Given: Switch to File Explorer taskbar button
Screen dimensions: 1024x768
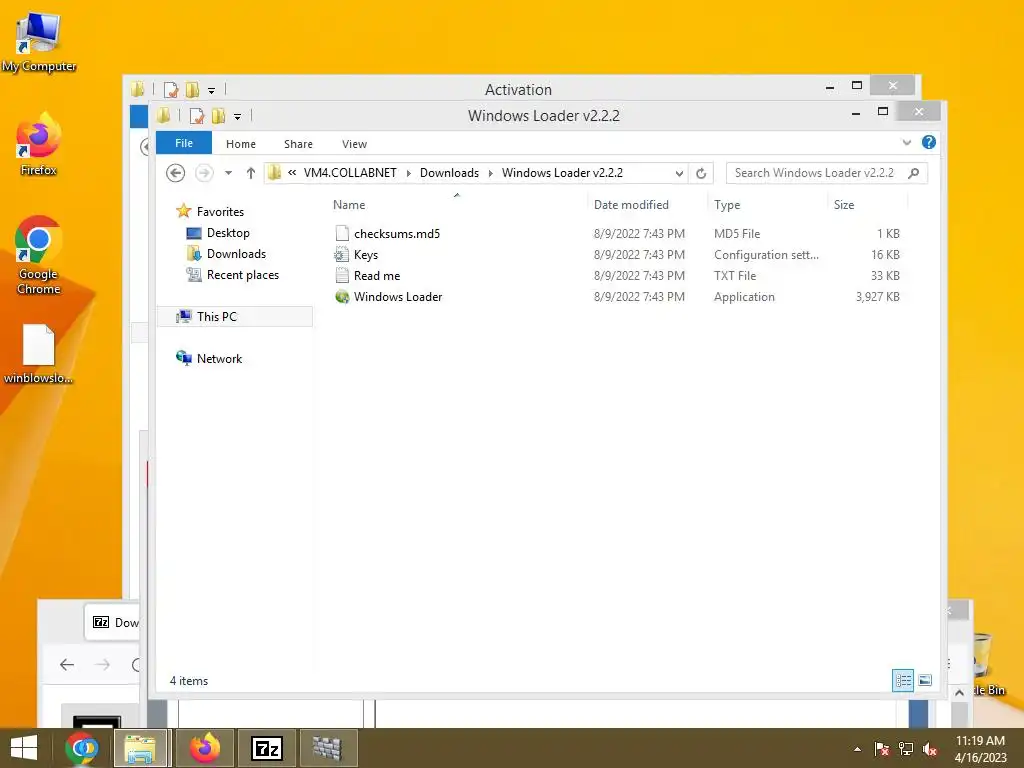Looking at the screenshot, I should pyautogui.click(x=140, y=748).
